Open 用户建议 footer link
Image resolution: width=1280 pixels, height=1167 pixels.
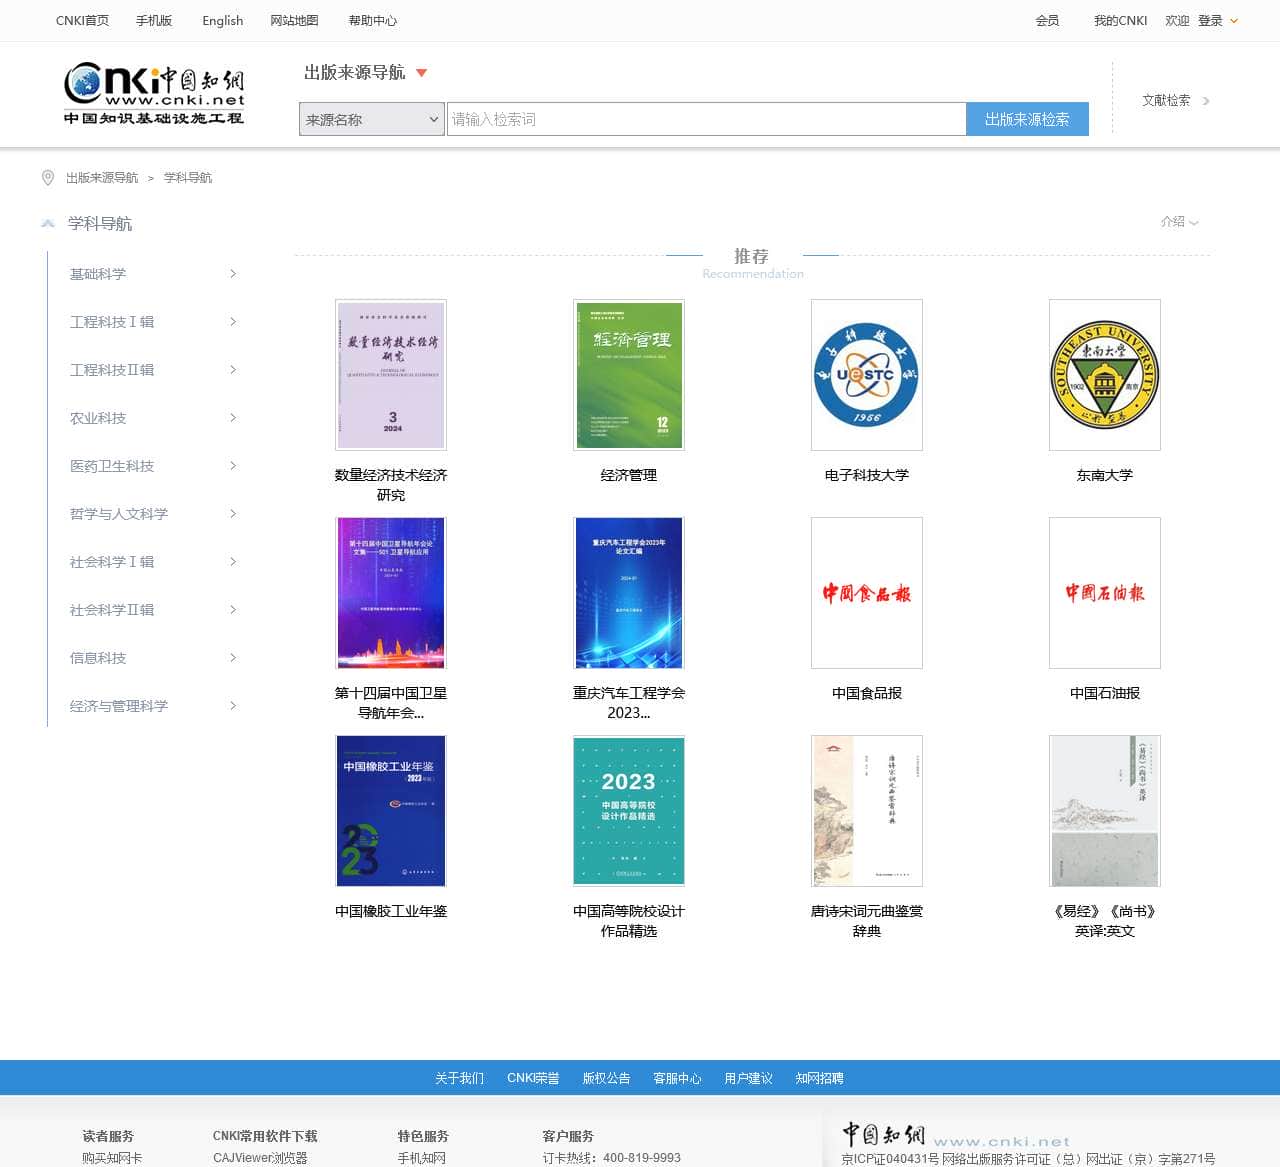[748, 1078]
